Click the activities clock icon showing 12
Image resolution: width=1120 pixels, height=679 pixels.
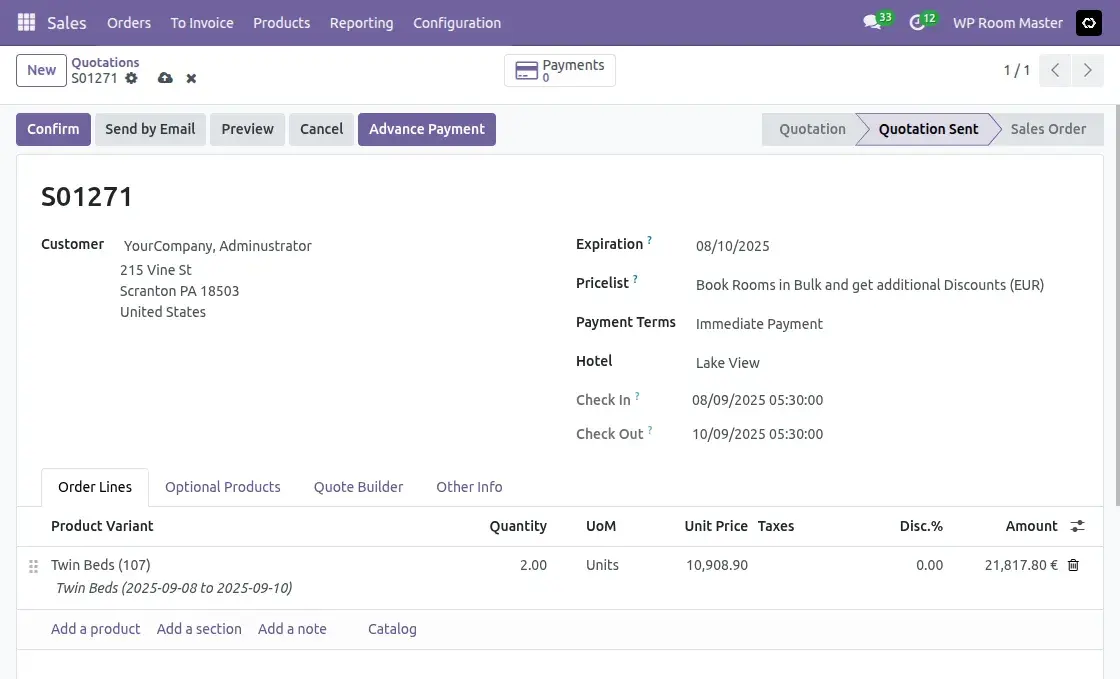tap(915, 22)
